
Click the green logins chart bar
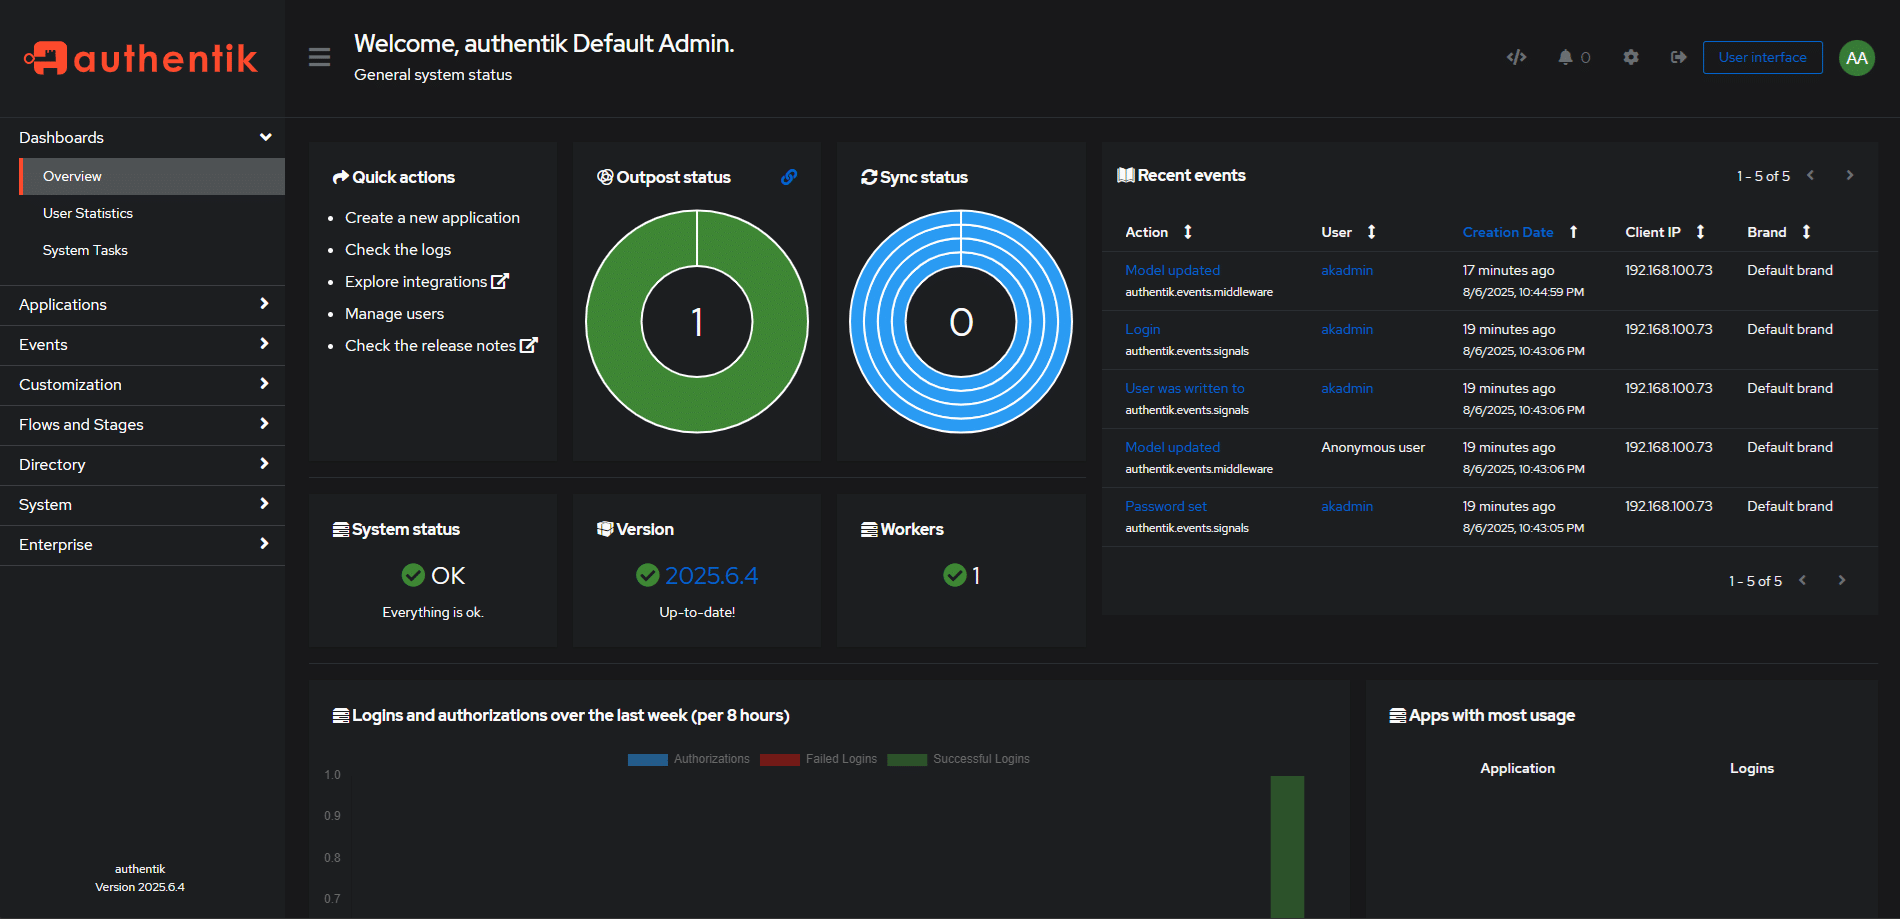pyautogui.click(x=1287, y=846)
